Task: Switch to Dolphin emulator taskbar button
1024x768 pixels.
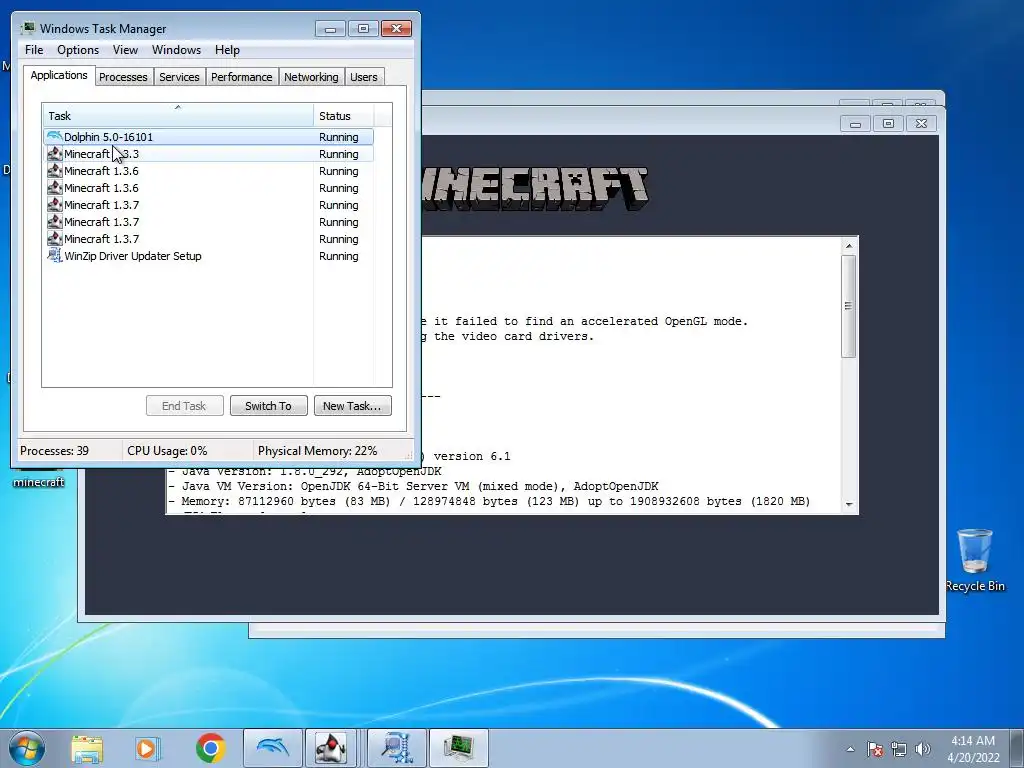Action: (x=273, y=748)
